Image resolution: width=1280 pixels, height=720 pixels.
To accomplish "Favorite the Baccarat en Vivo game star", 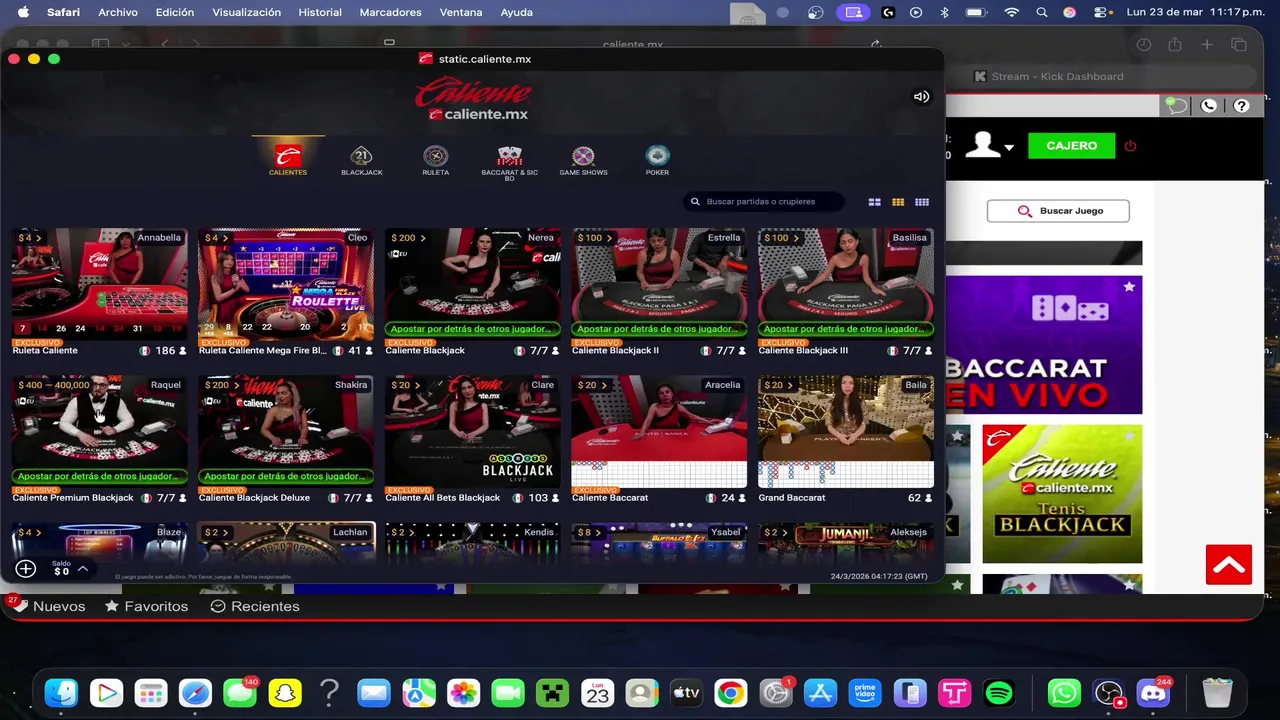I will (1129, 287).
